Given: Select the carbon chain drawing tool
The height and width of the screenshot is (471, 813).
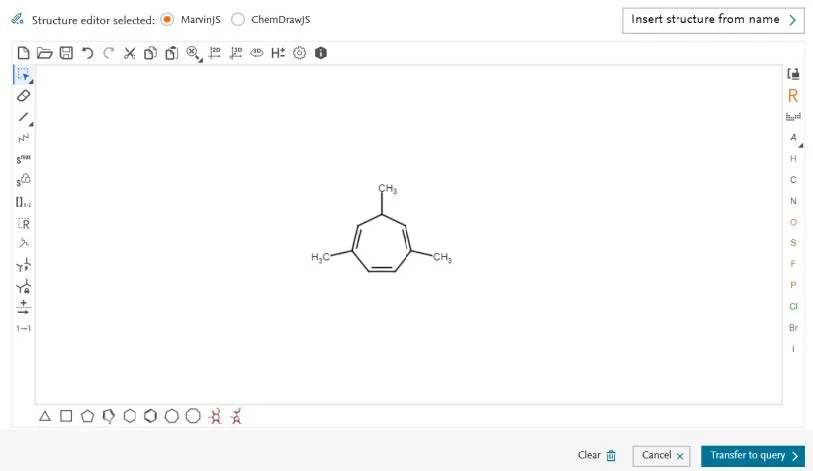Looking at the screenshot, I should point(23,138).
